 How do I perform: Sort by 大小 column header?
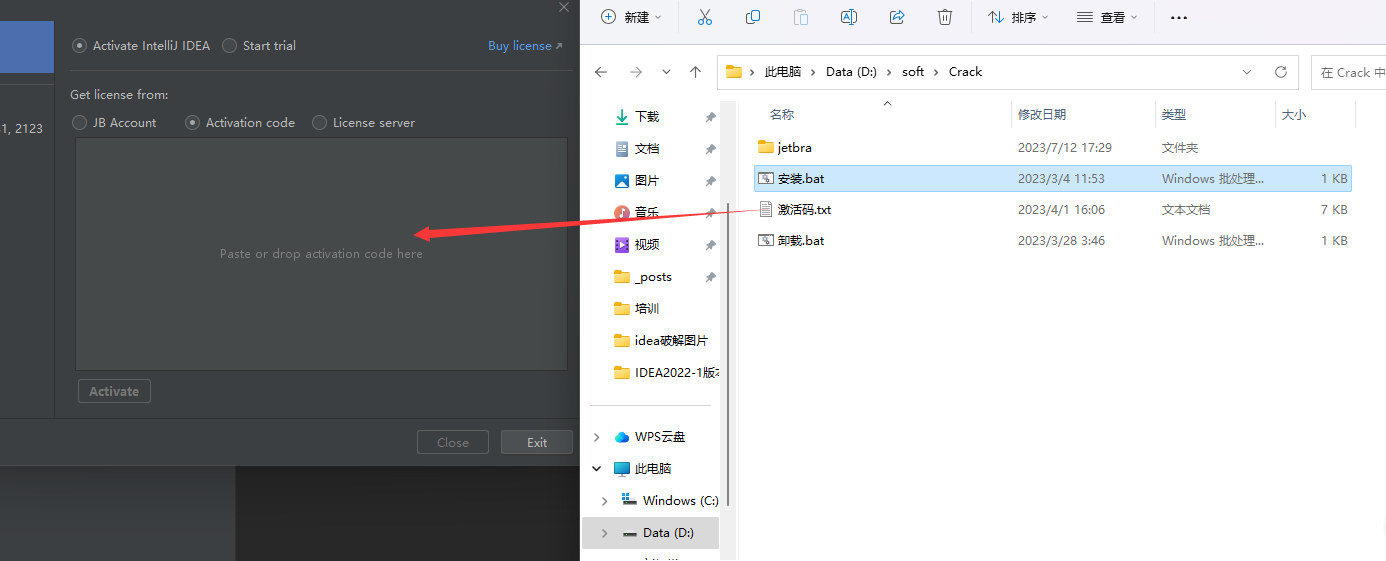1294,115
